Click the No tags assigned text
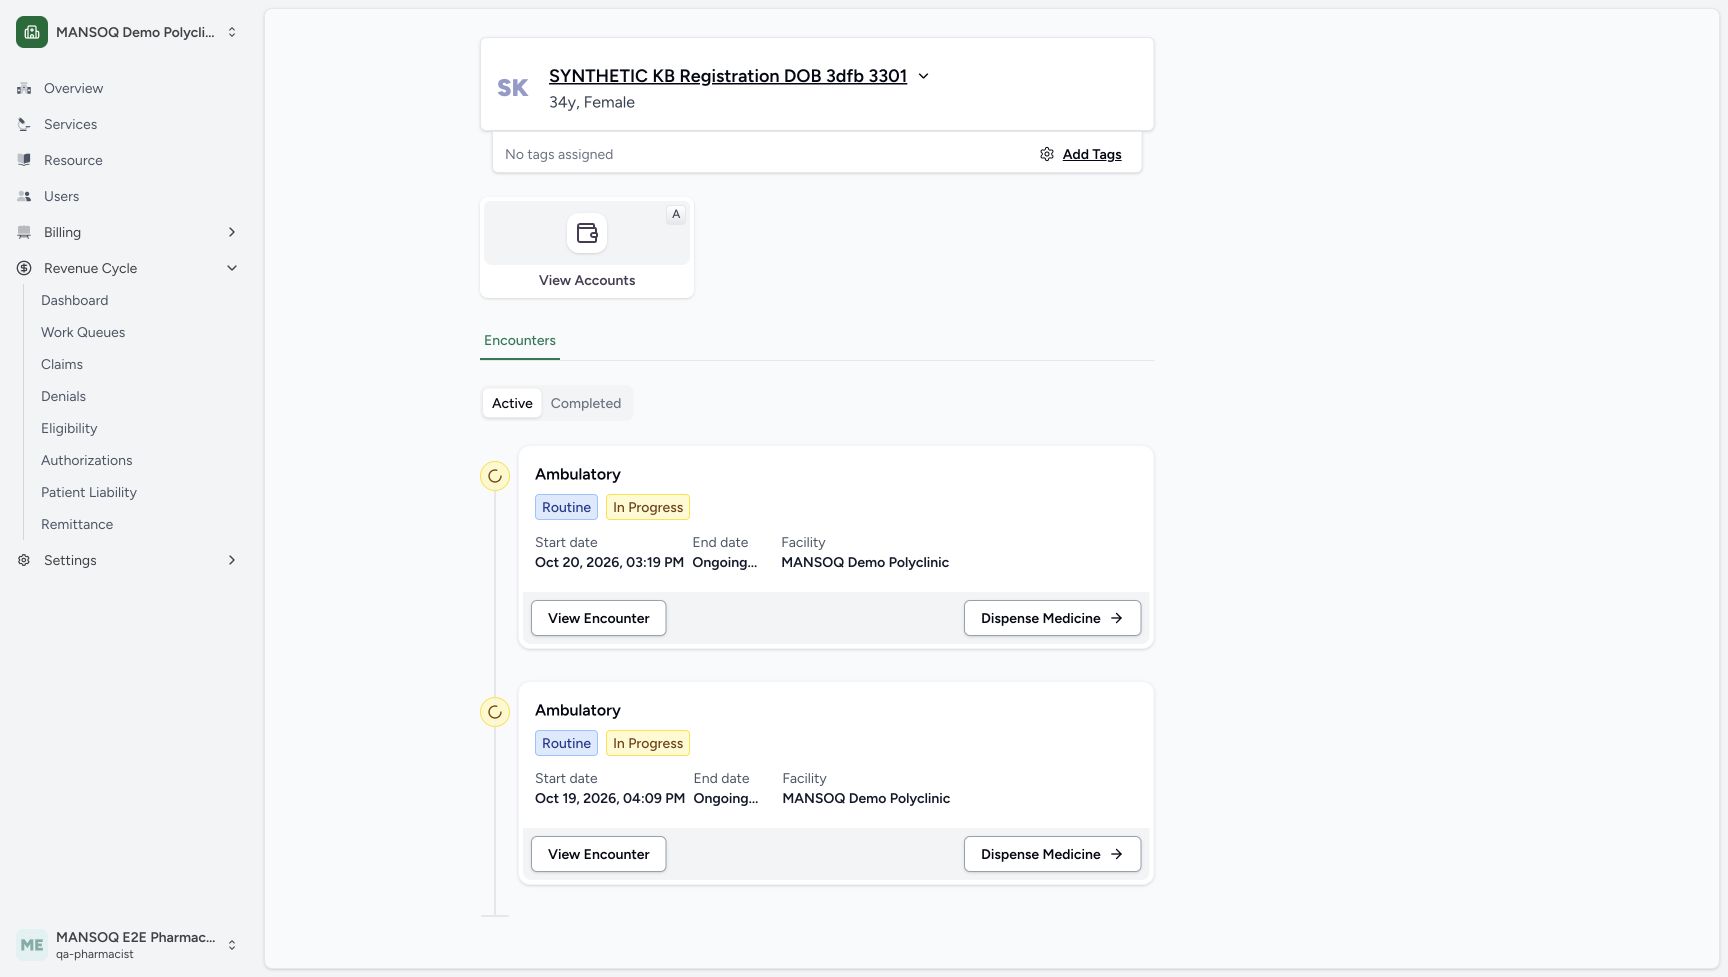 pos(559,154)
